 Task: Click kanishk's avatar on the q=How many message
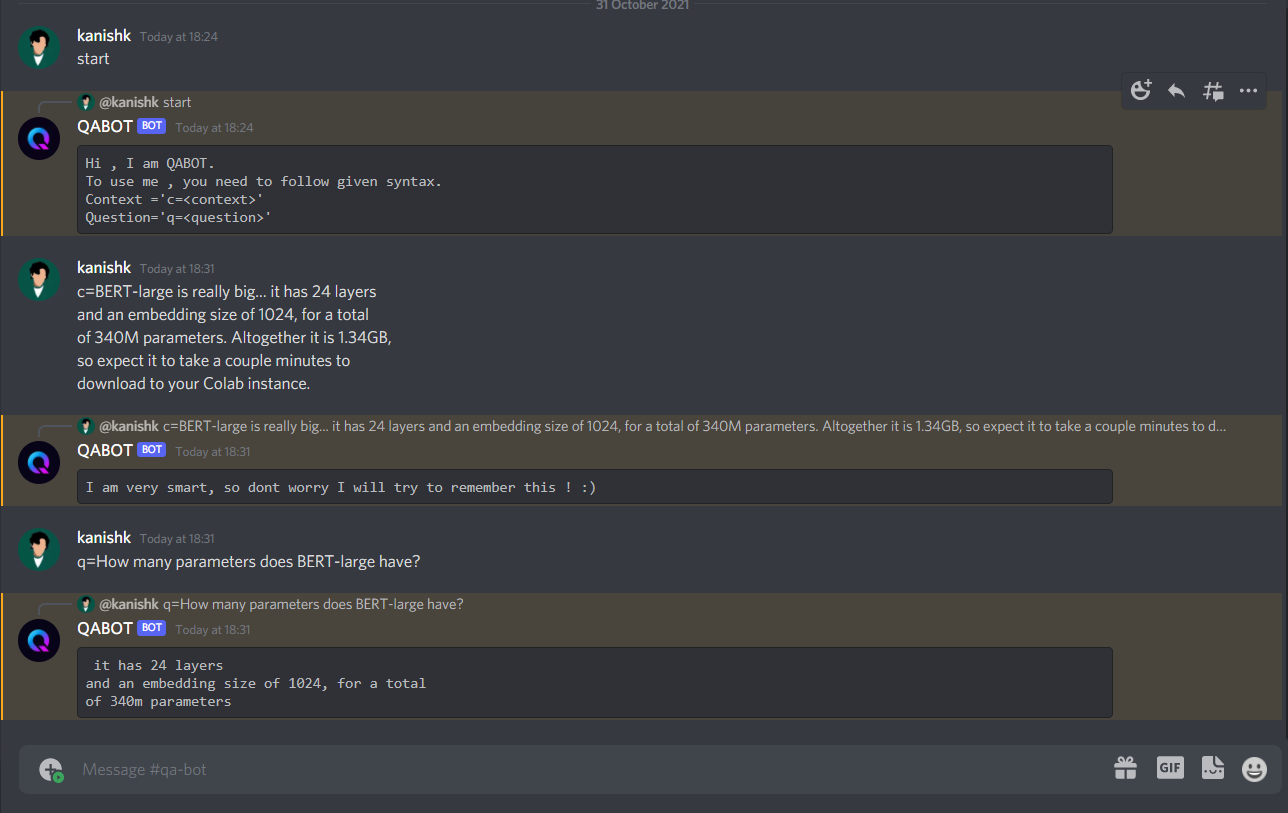pos(39,550)
